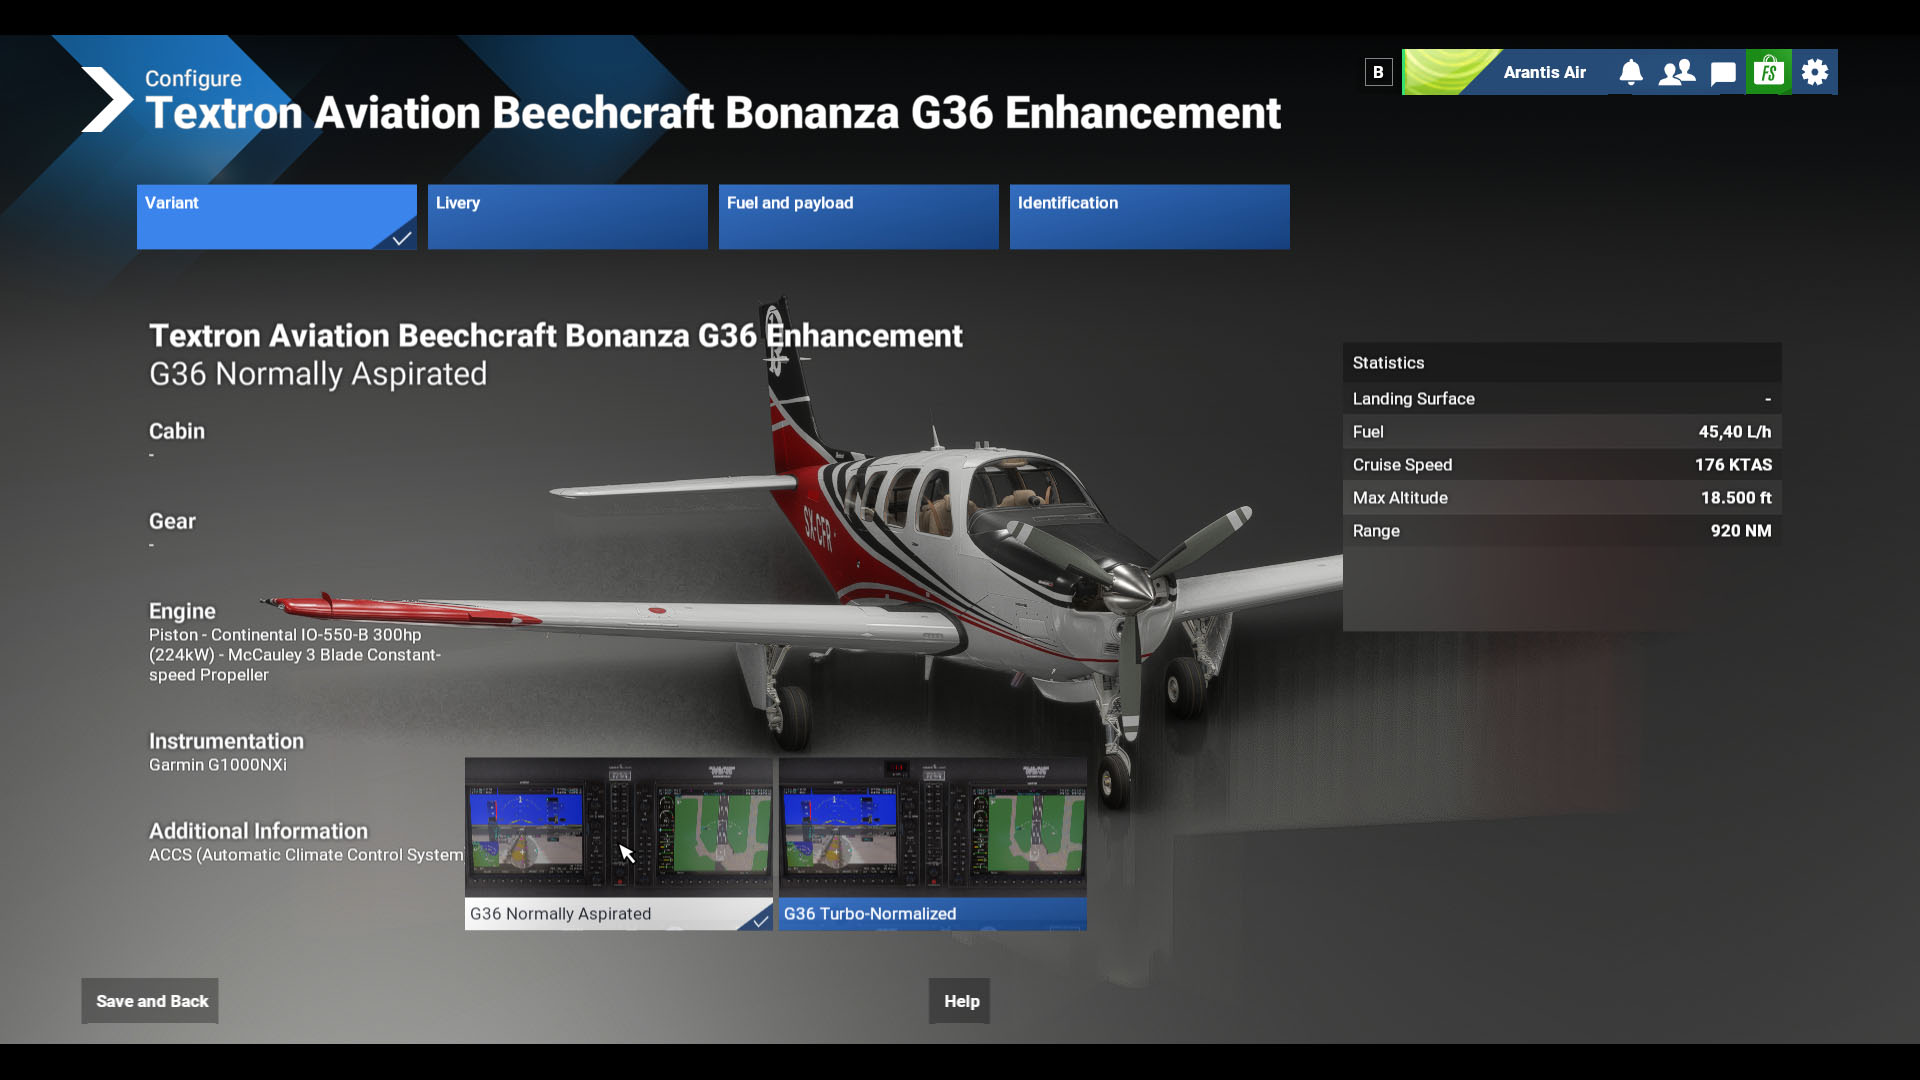1920x1080 pixels.
Task: Click the Cruise Speed 176 KTAS value
Action: click(x=1733, y=465)
